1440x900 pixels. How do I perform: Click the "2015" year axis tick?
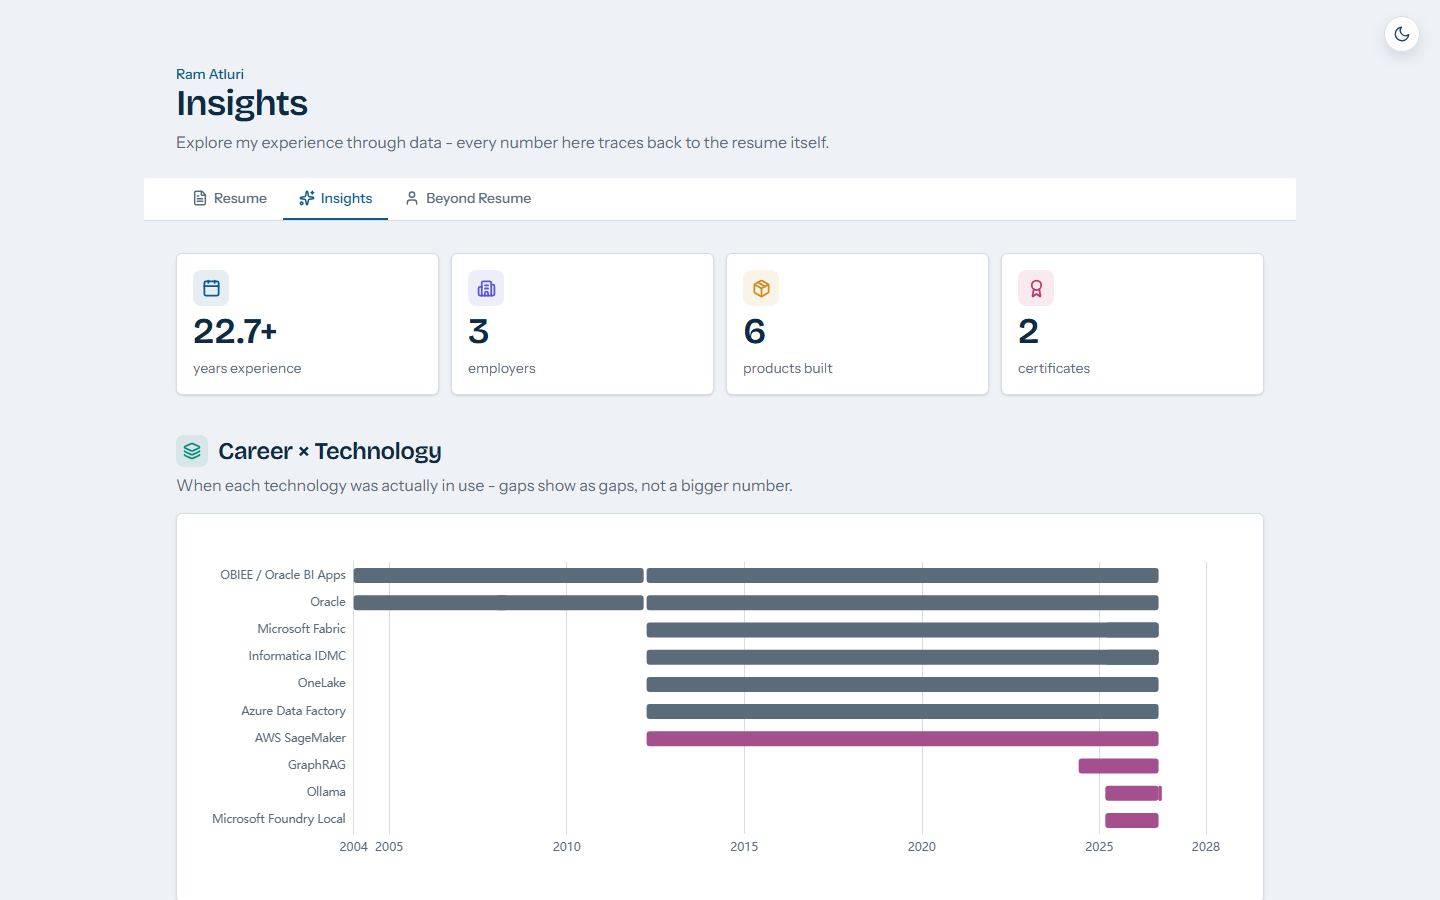[x=744, y=846]
